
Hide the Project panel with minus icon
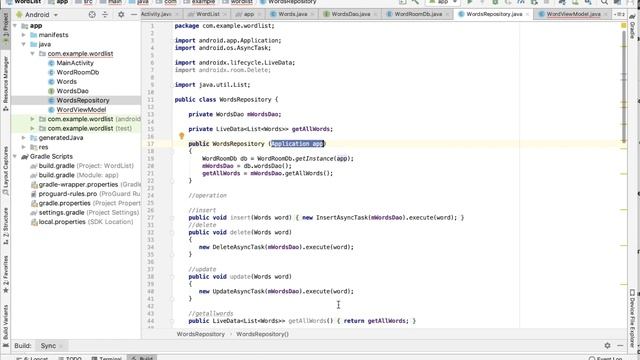point(133,15)
